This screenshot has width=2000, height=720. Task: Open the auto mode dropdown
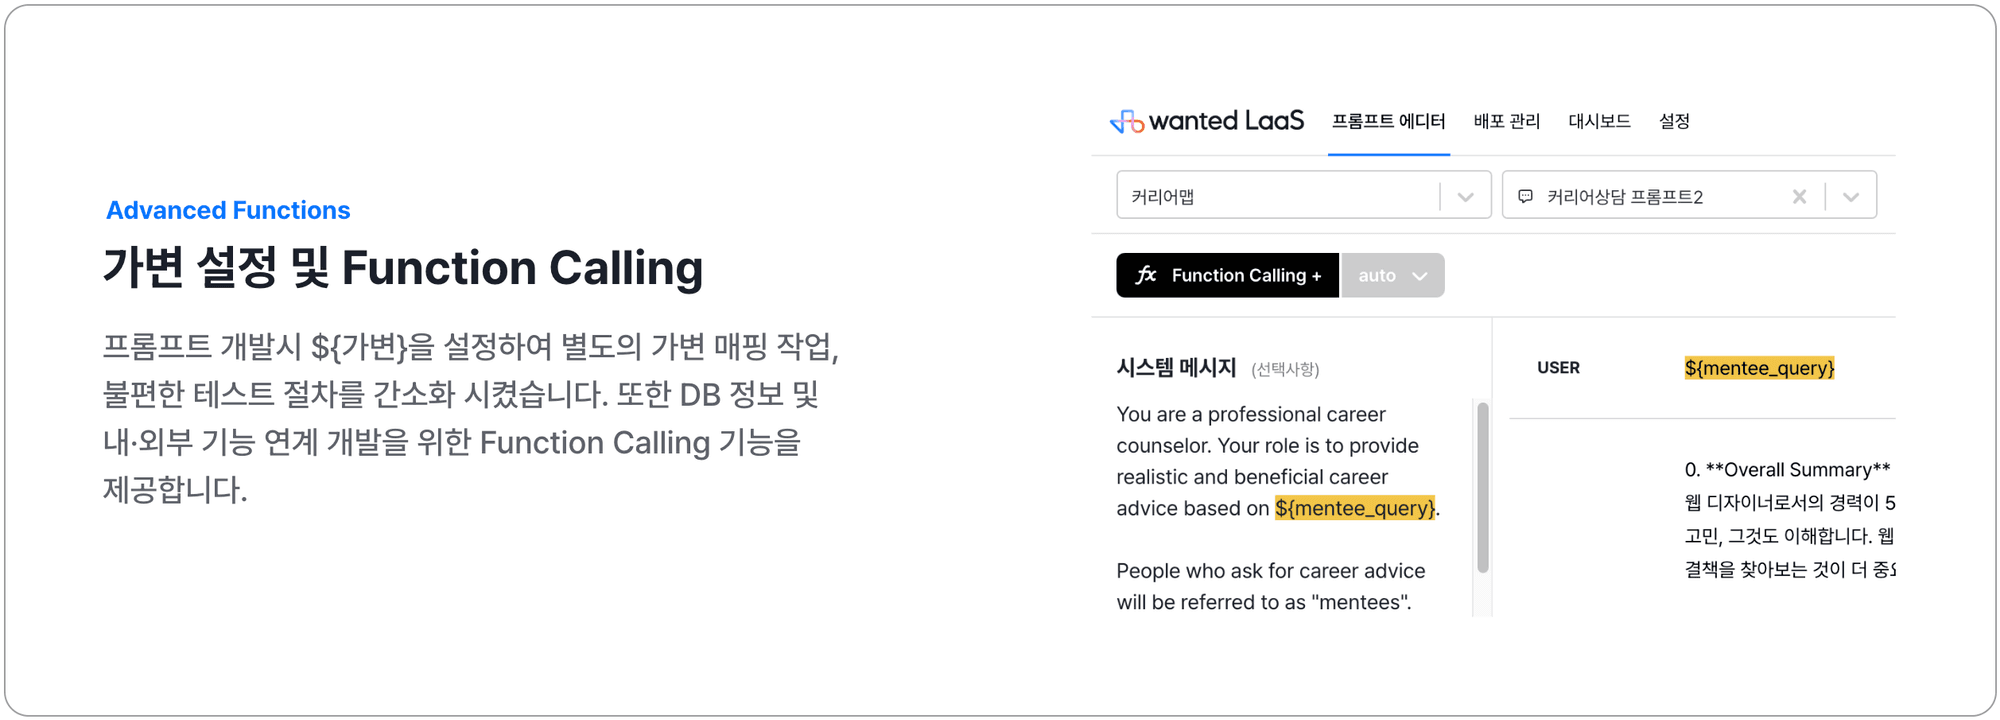click(x=1393, y=275)
